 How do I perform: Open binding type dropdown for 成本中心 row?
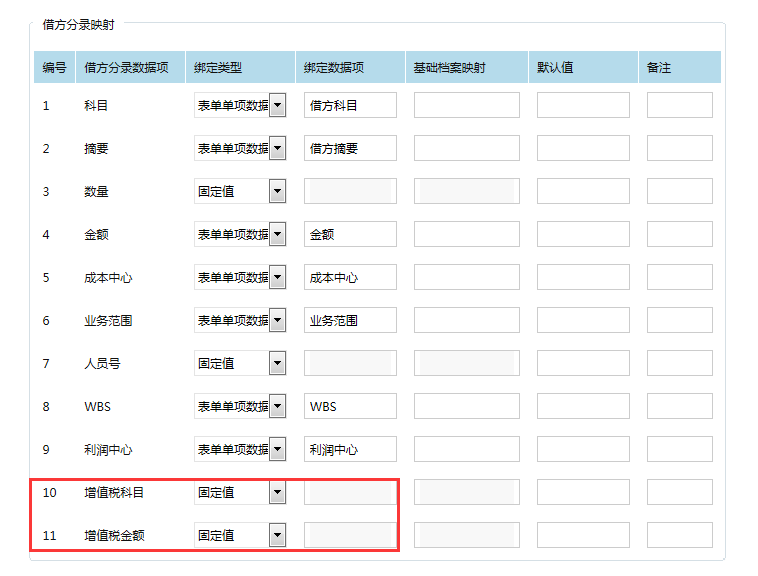[277, 277]
